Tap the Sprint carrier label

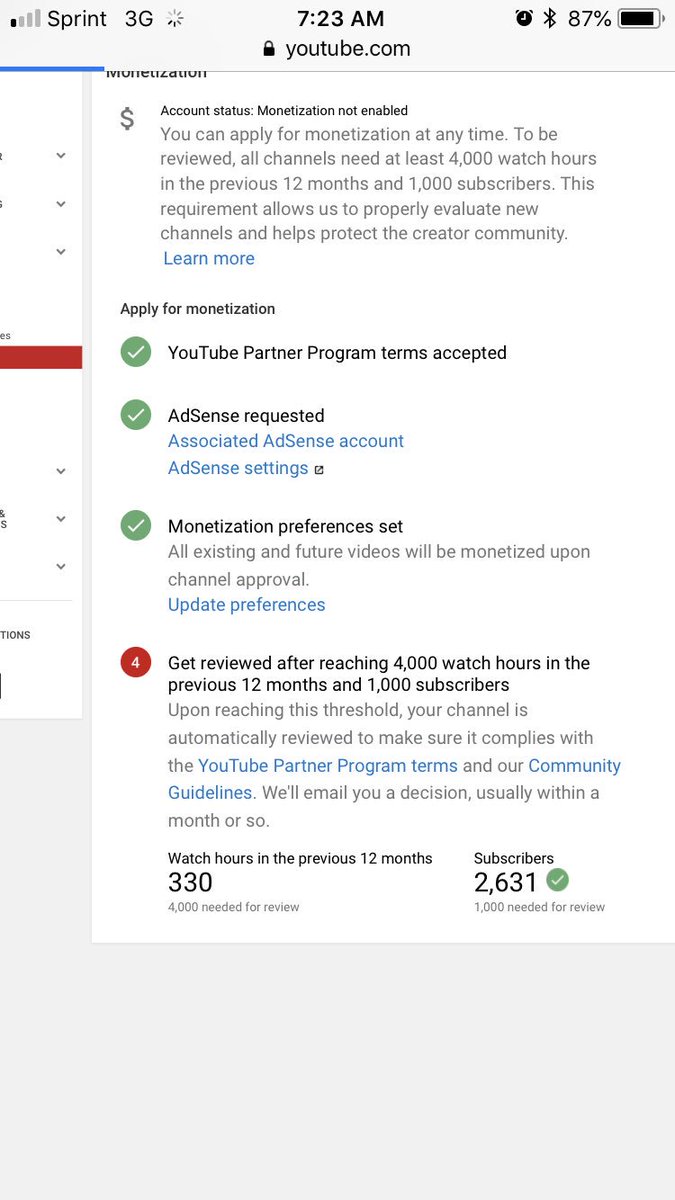tap(78, 18)
